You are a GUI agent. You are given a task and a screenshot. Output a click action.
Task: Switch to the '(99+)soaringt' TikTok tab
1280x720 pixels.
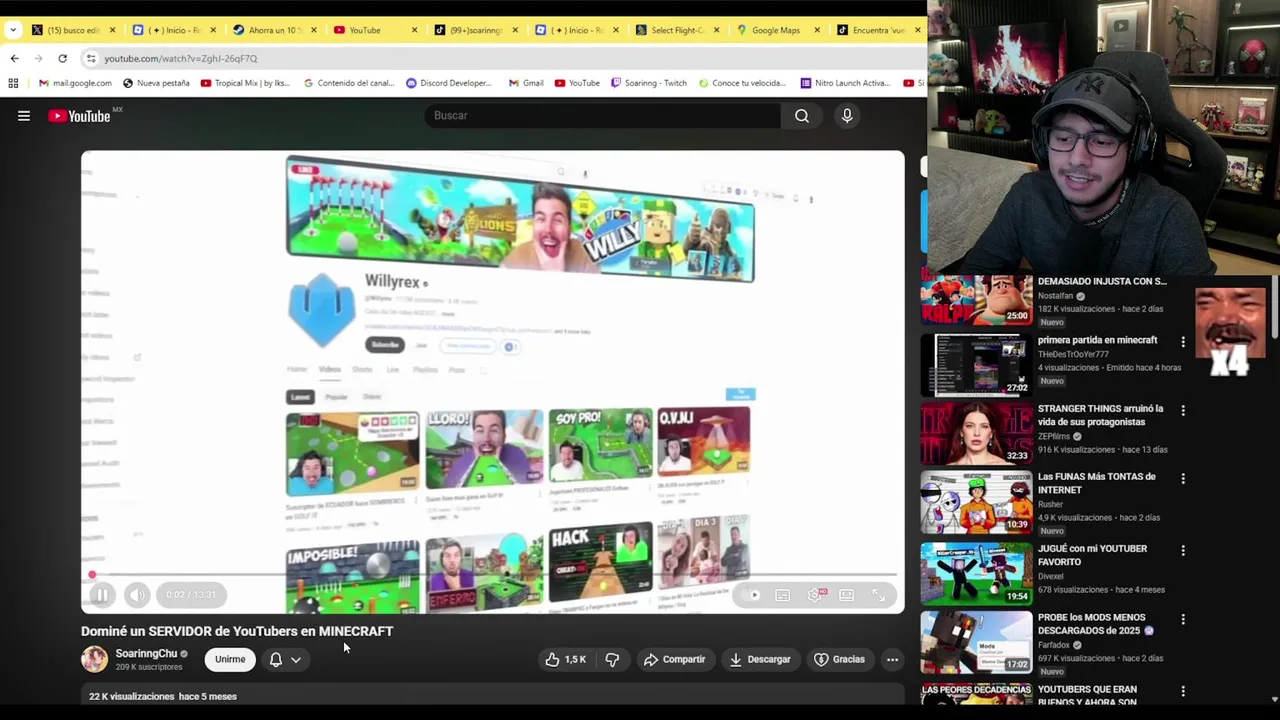[473, 30]
